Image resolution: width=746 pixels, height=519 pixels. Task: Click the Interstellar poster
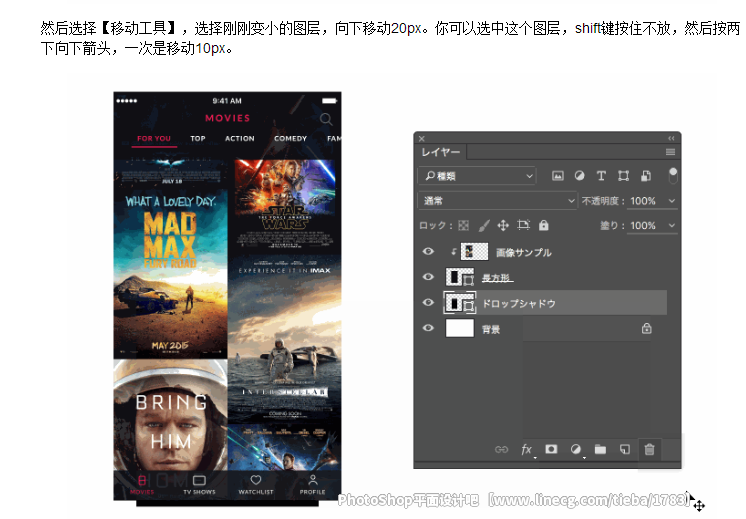[x=285, y=338]
